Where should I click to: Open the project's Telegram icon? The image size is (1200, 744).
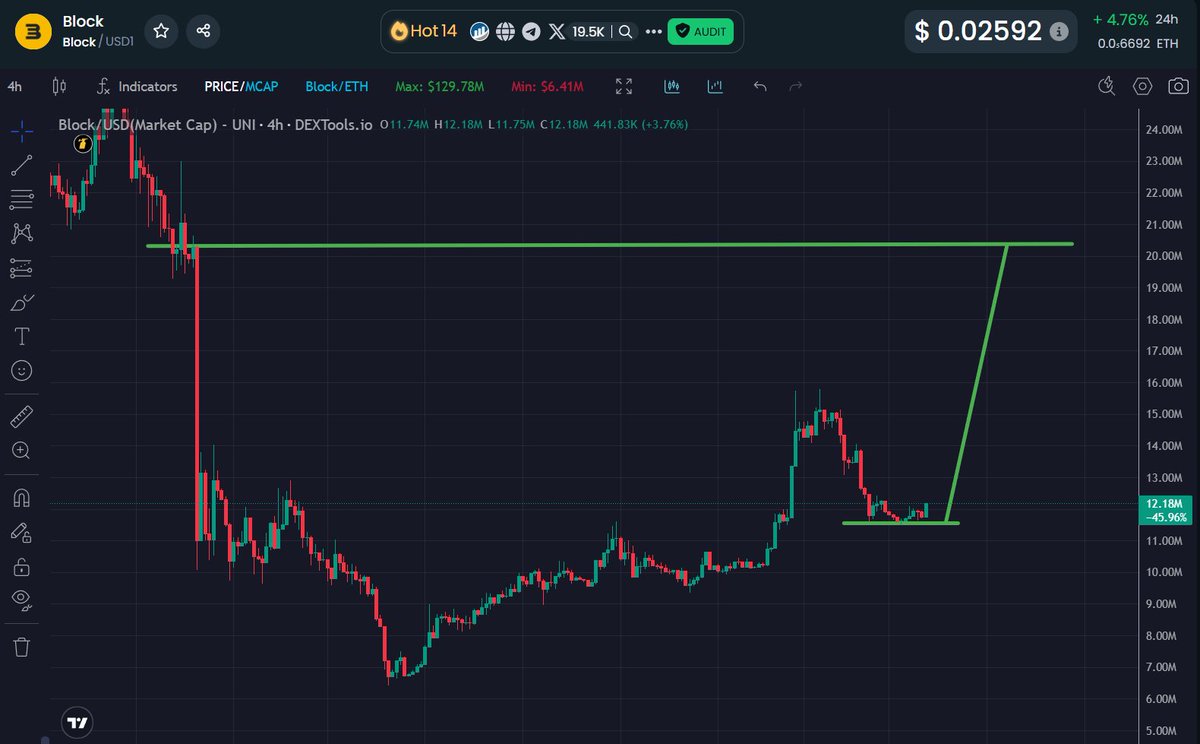531,31
